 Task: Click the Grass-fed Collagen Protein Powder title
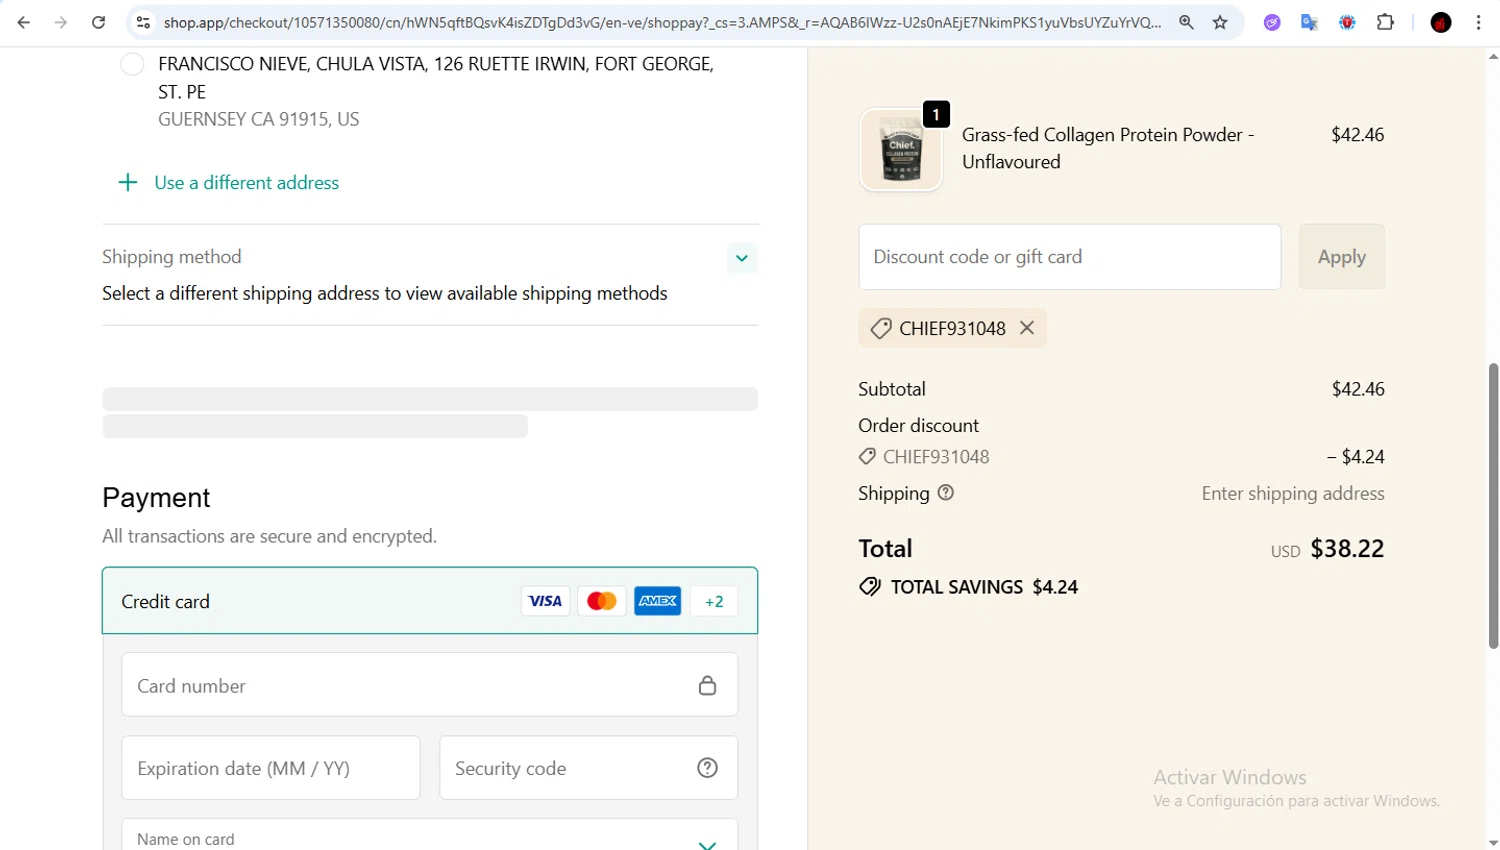pyautogui.click(x=1108, y=148)
